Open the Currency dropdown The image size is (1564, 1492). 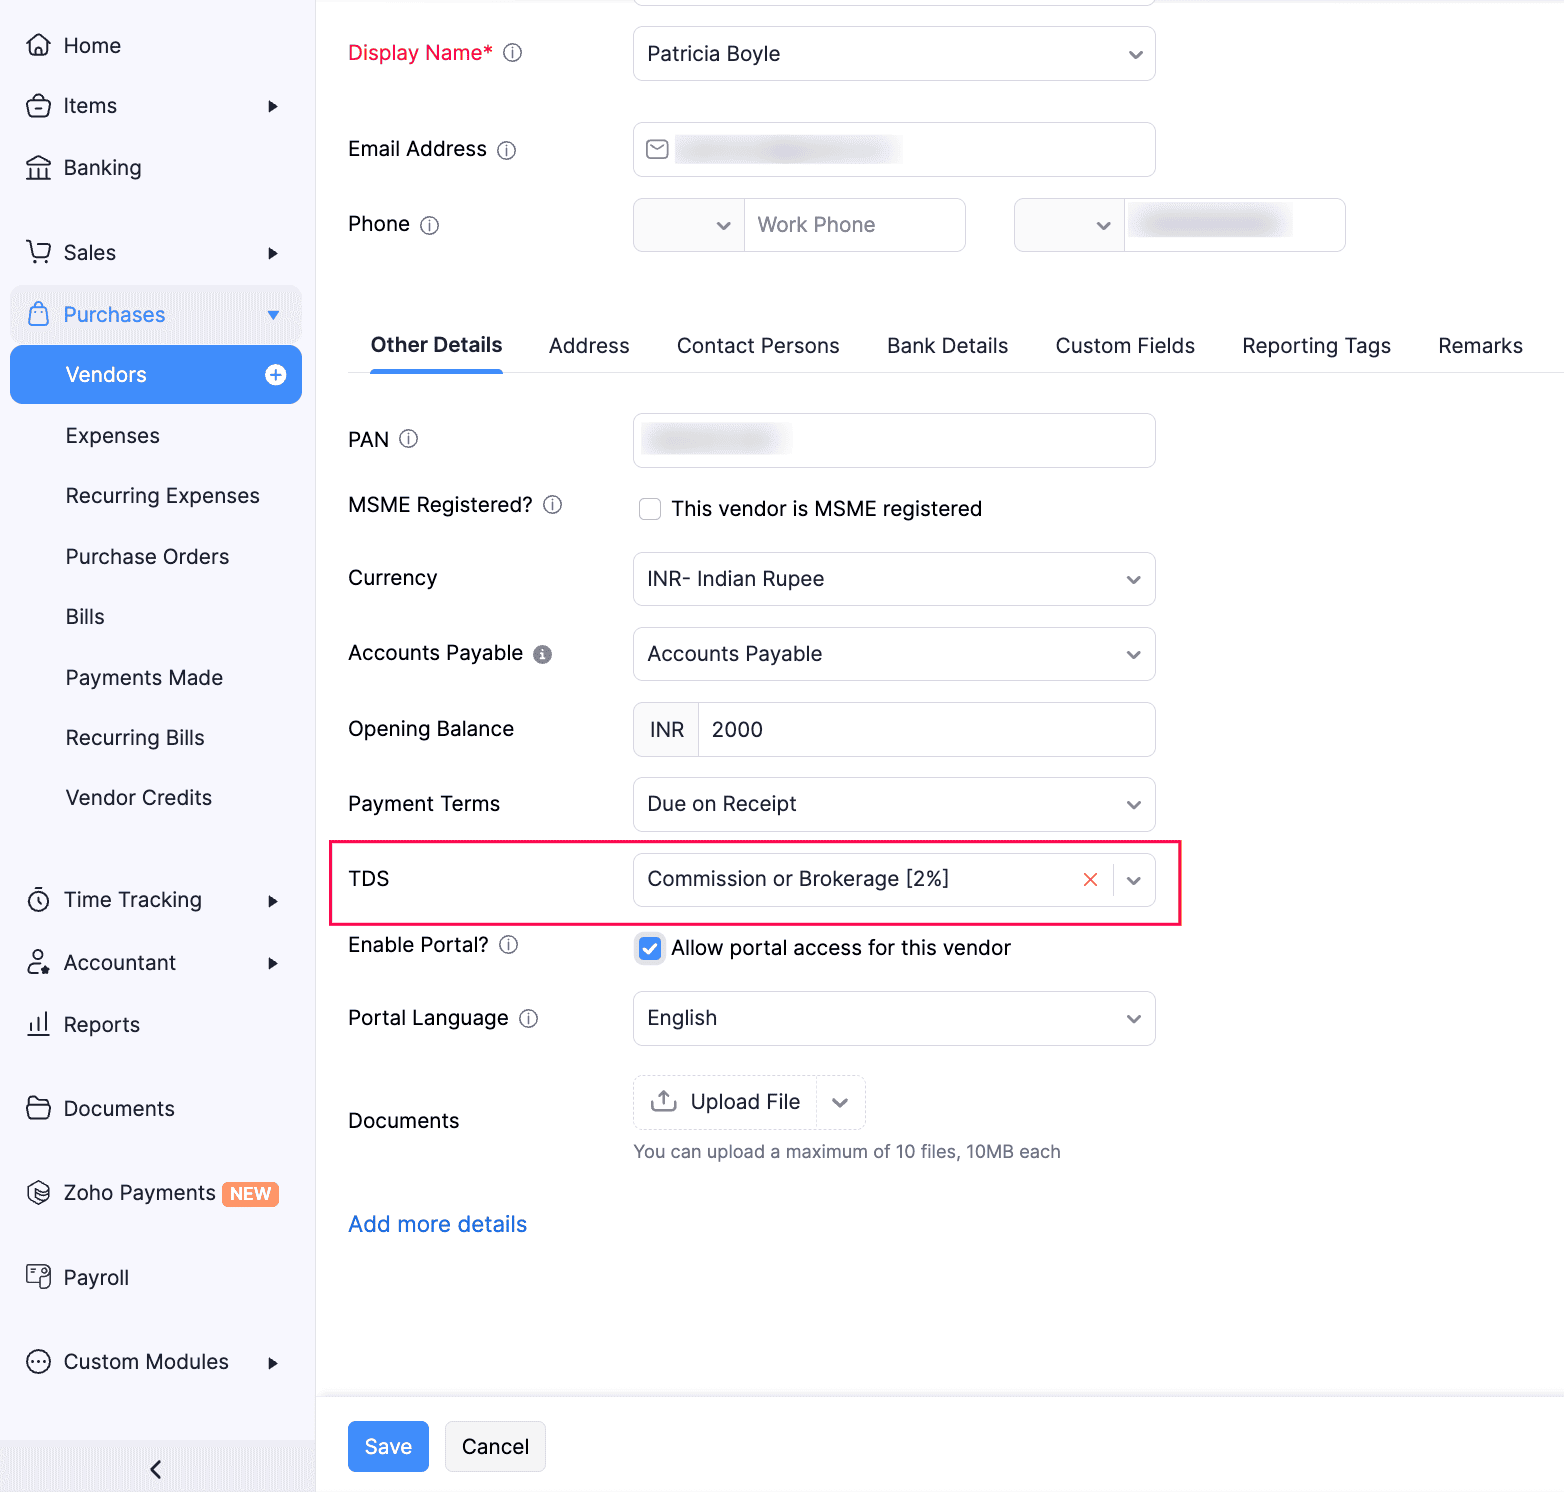pos(893,579)
